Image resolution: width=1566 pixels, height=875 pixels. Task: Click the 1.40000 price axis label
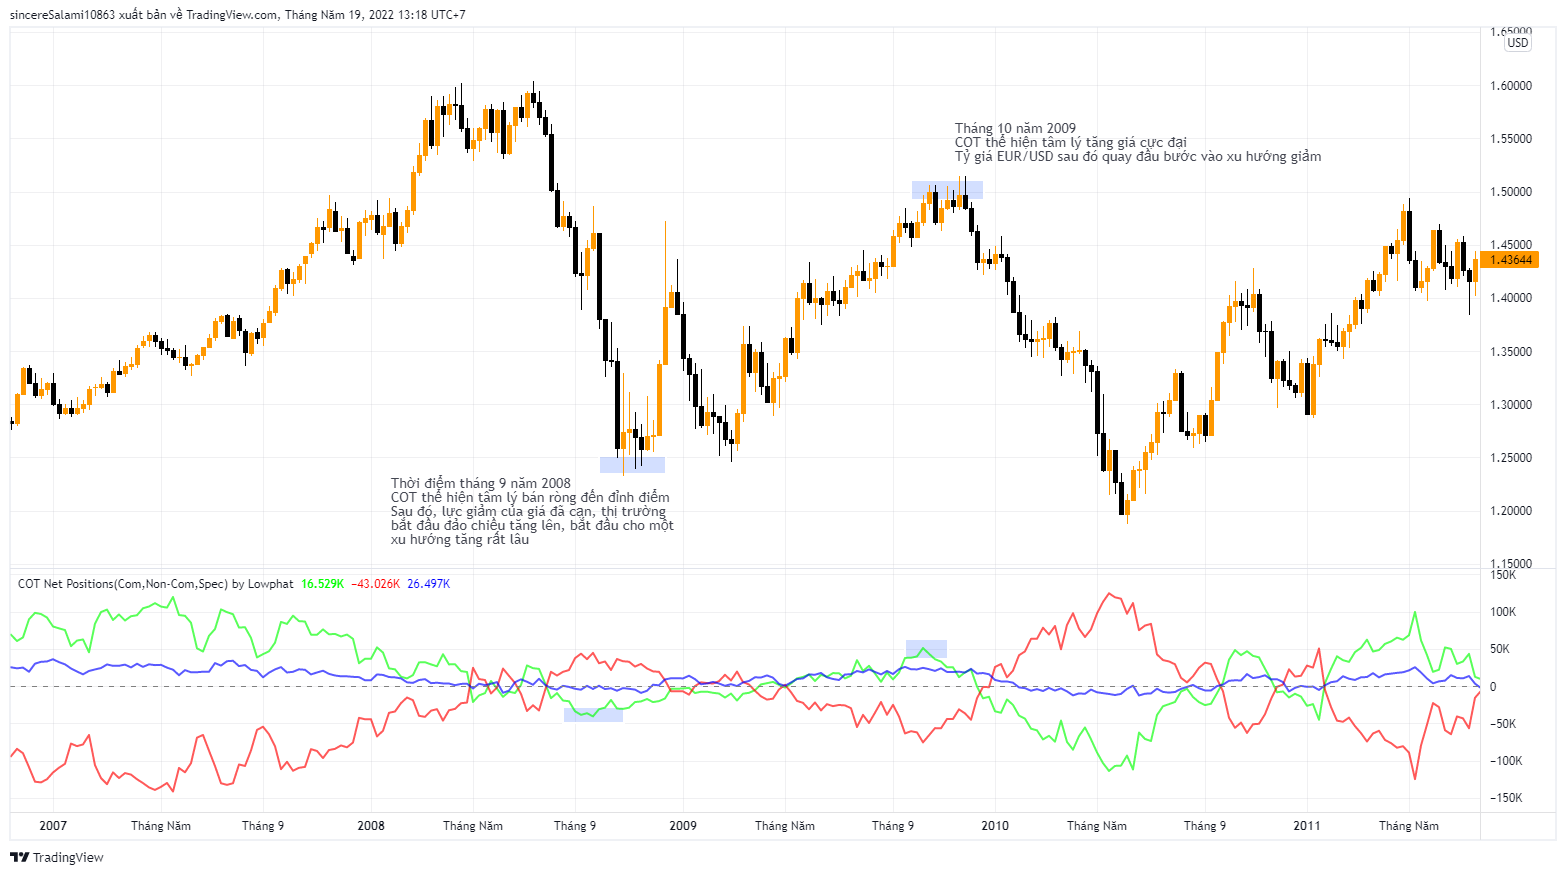(1511, 298)
